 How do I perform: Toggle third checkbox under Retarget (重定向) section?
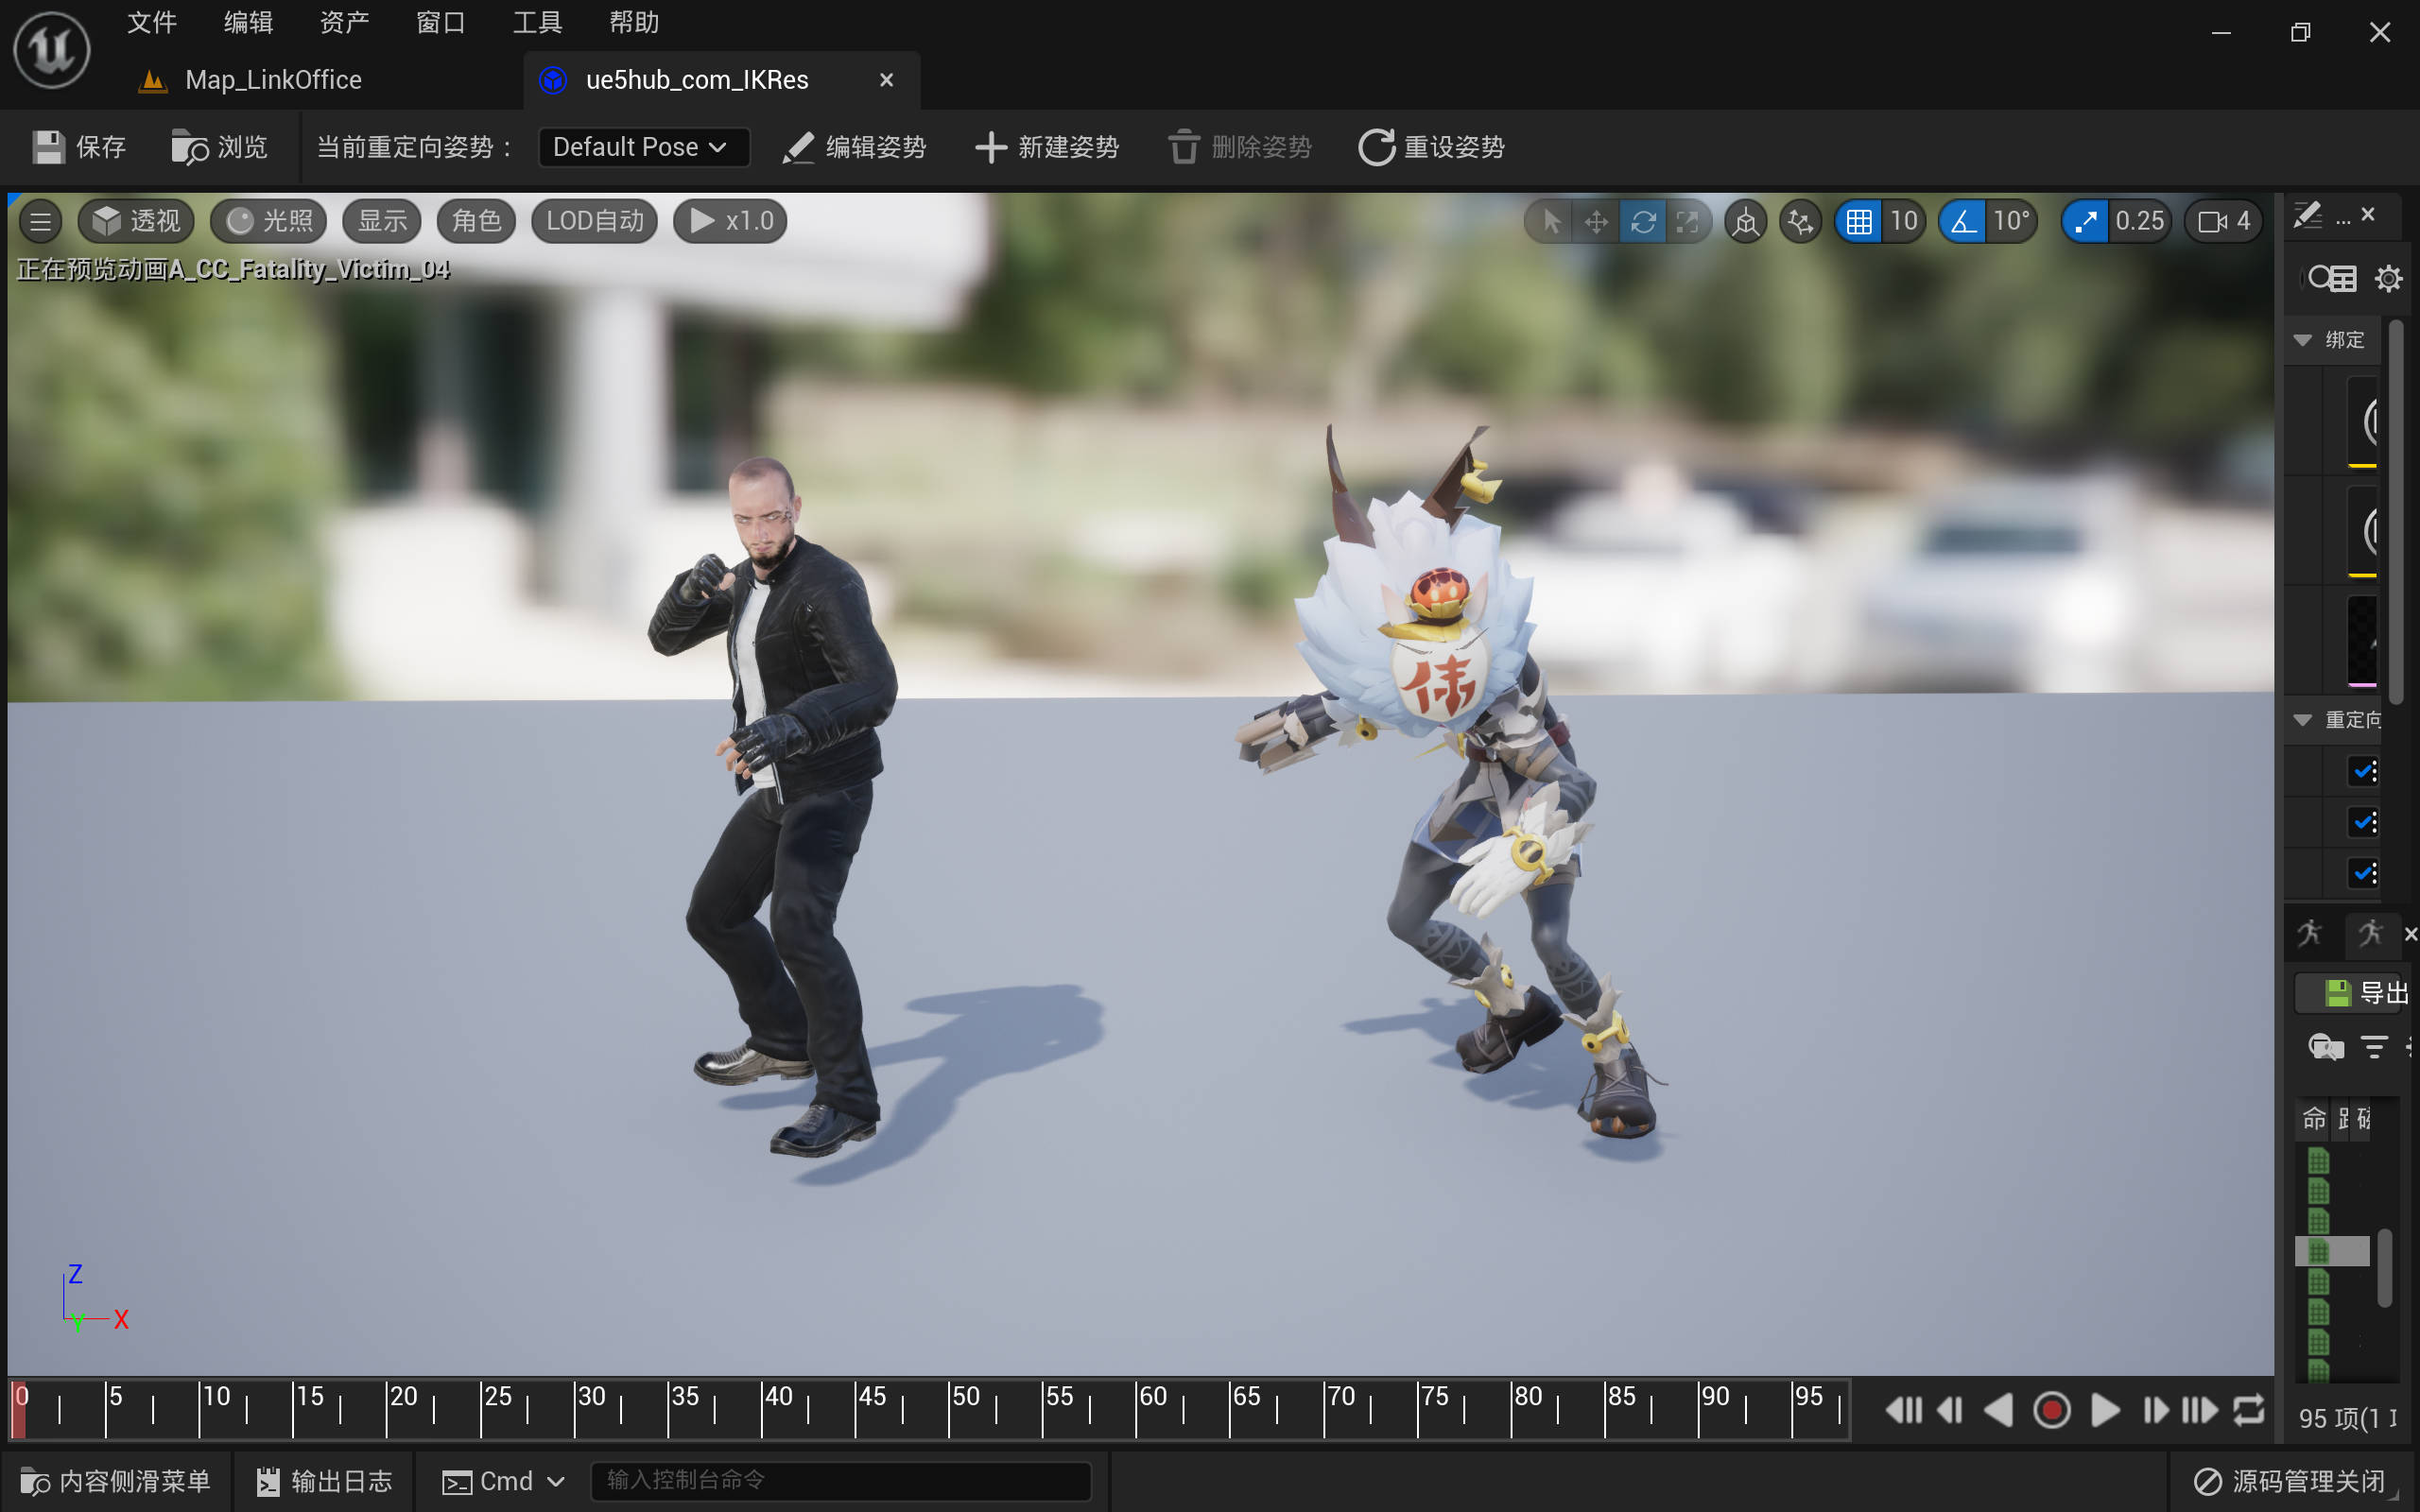[2364, 873]
